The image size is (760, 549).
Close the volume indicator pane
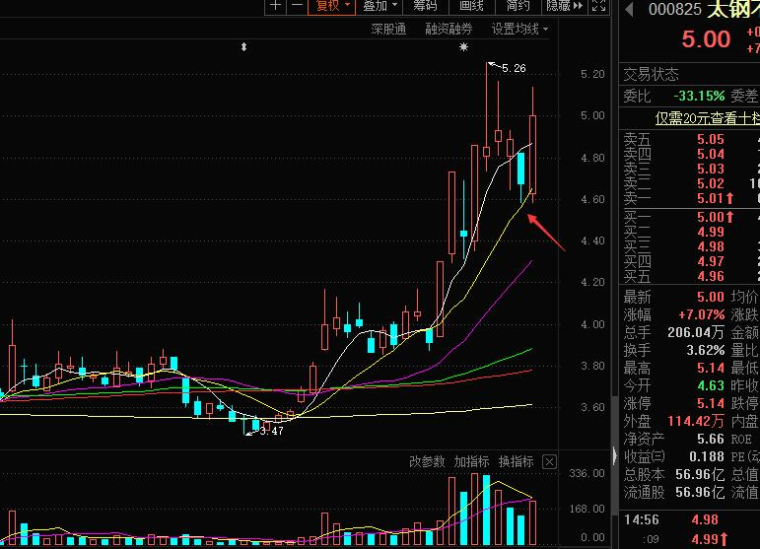tap(549, 462)
